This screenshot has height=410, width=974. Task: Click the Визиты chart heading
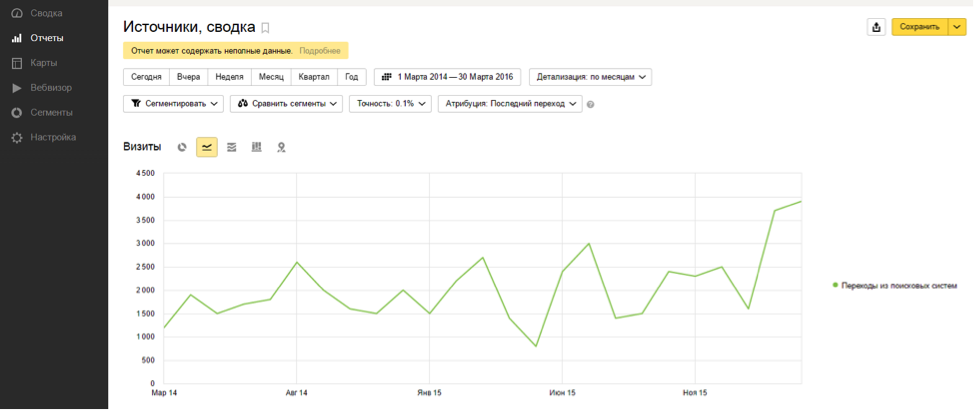pos(142,147)
